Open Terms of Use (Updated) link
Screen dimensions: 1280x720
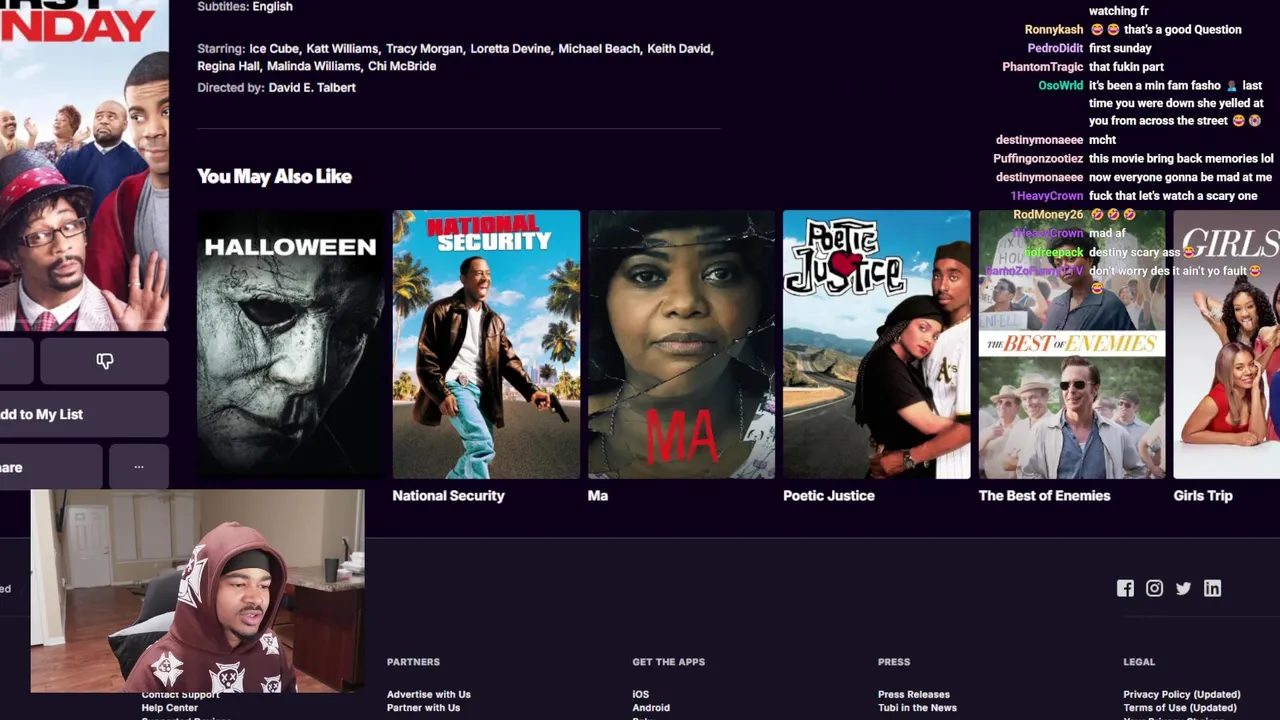1180,708
